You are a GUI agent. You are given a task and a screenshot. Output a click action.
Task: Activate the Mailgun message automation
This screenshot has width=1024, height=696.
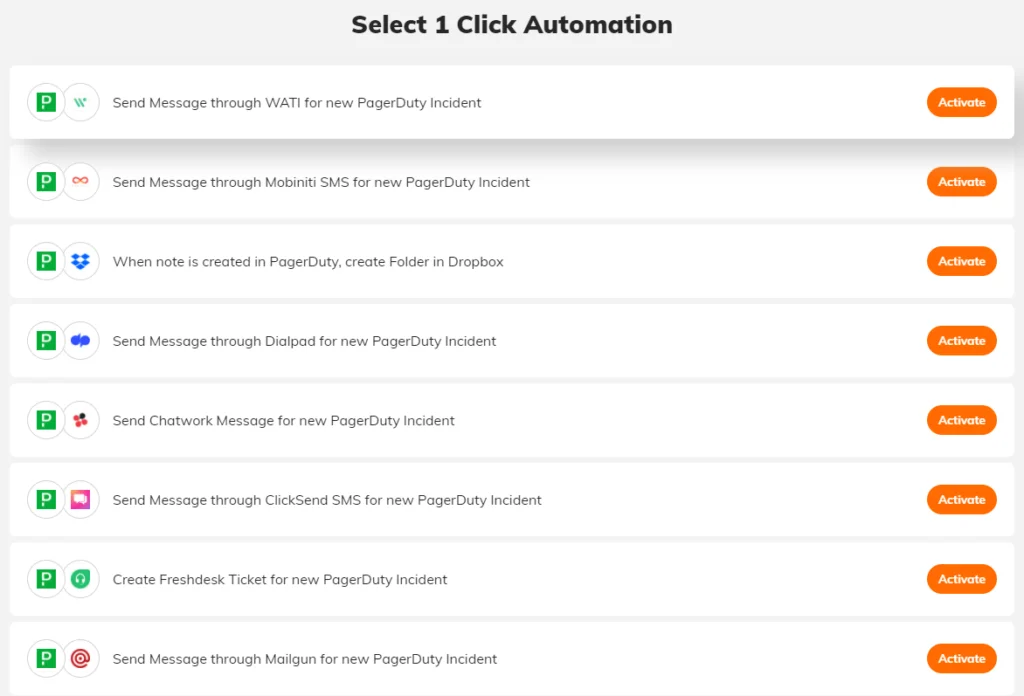point(961,658)
